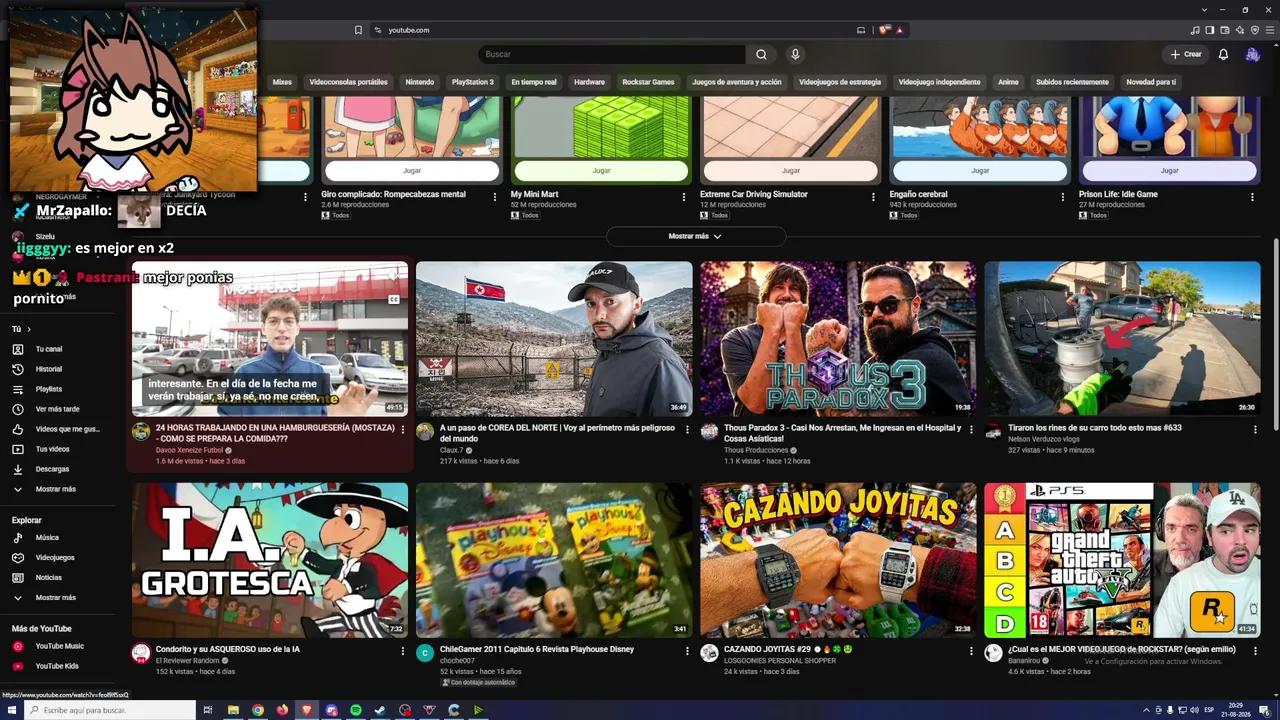
Task: Open more options for Cazando Joyitas video
Action: point(971,650)
